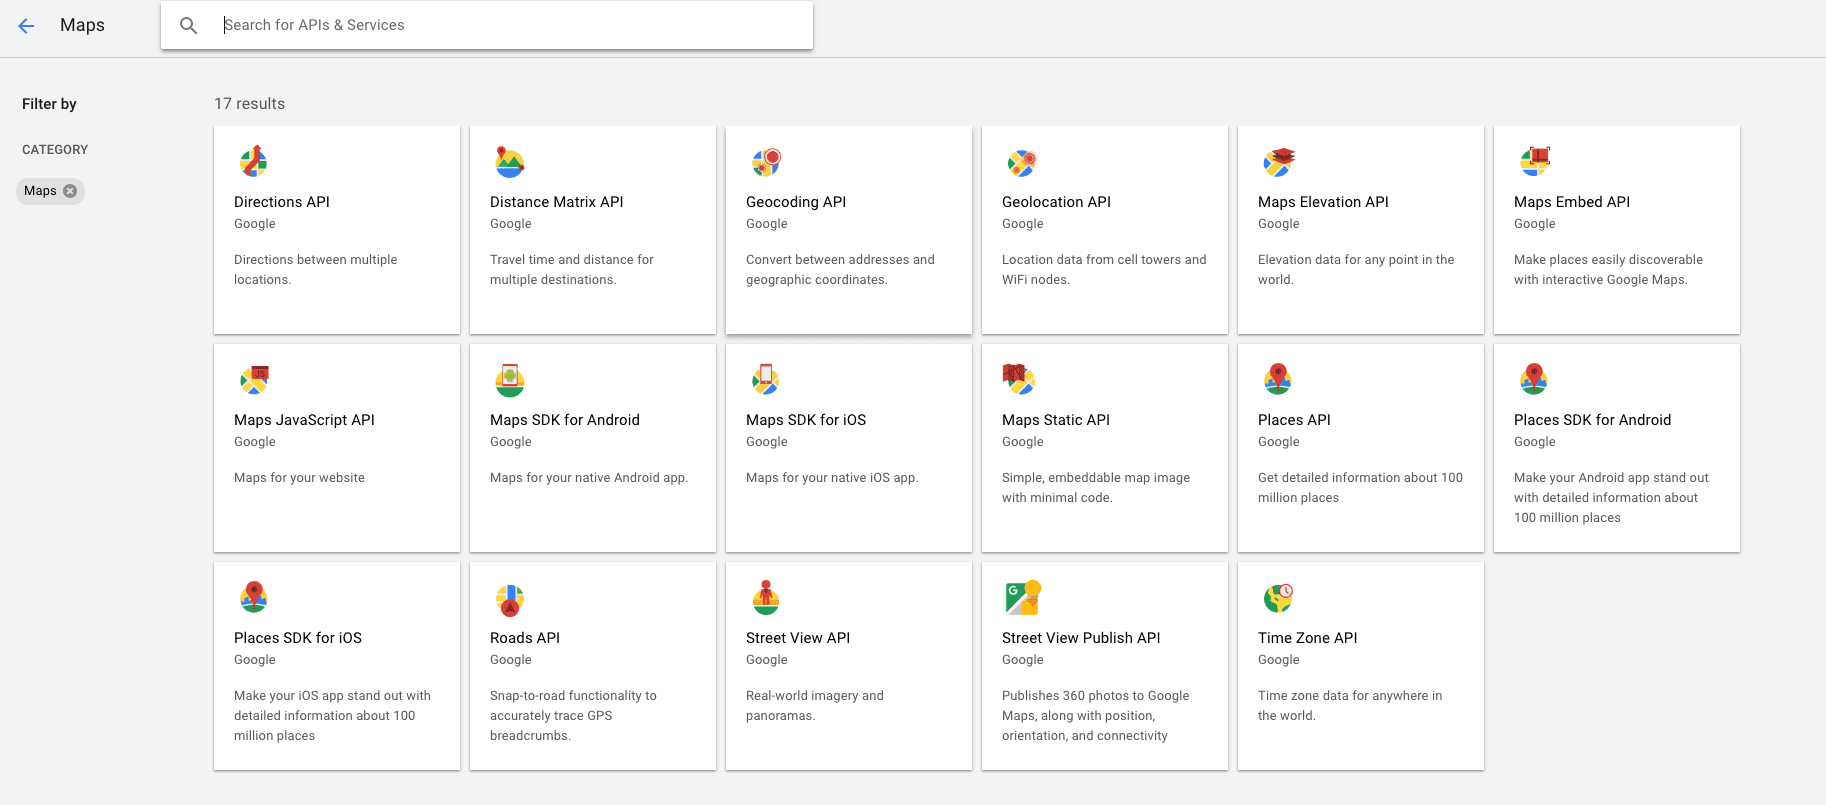Click the Geocoding API icon
Screen dimensions: 1826x805
[766, 161]
